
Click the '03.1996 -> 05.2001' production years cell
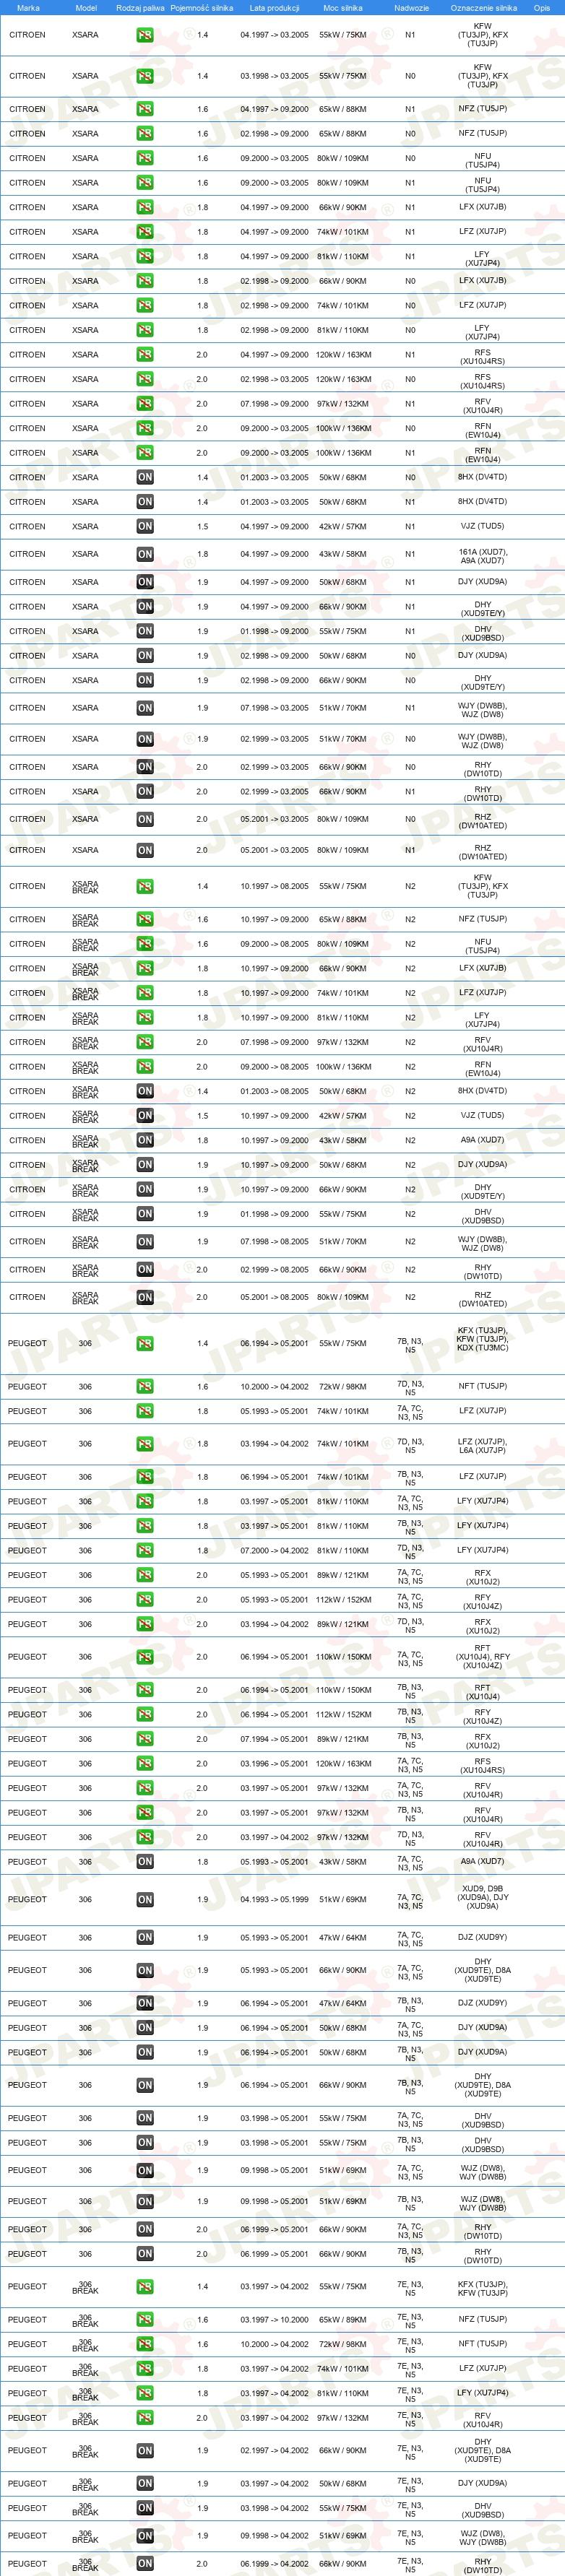coord(274,1764)
